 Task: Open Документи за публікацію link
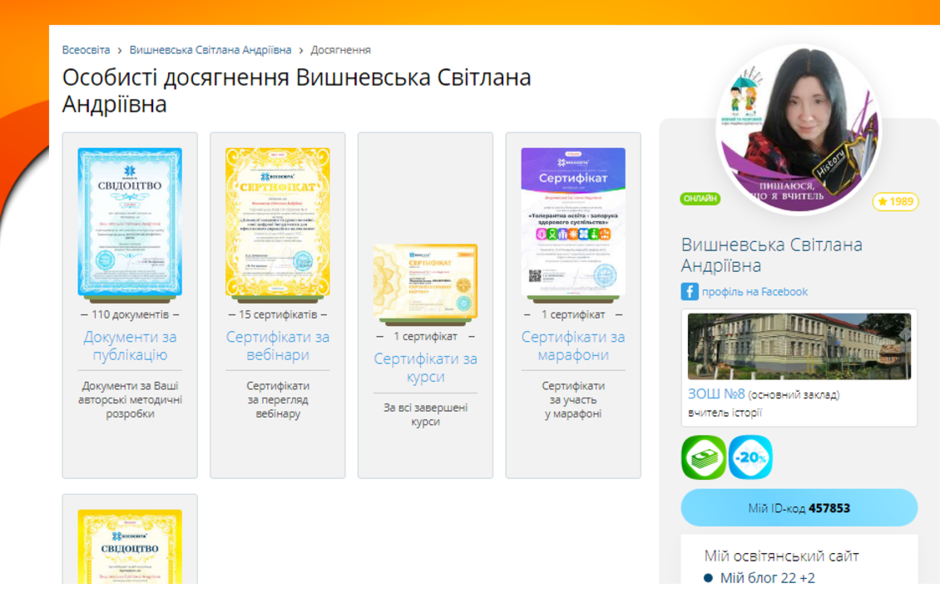click(x=130, y=346)
